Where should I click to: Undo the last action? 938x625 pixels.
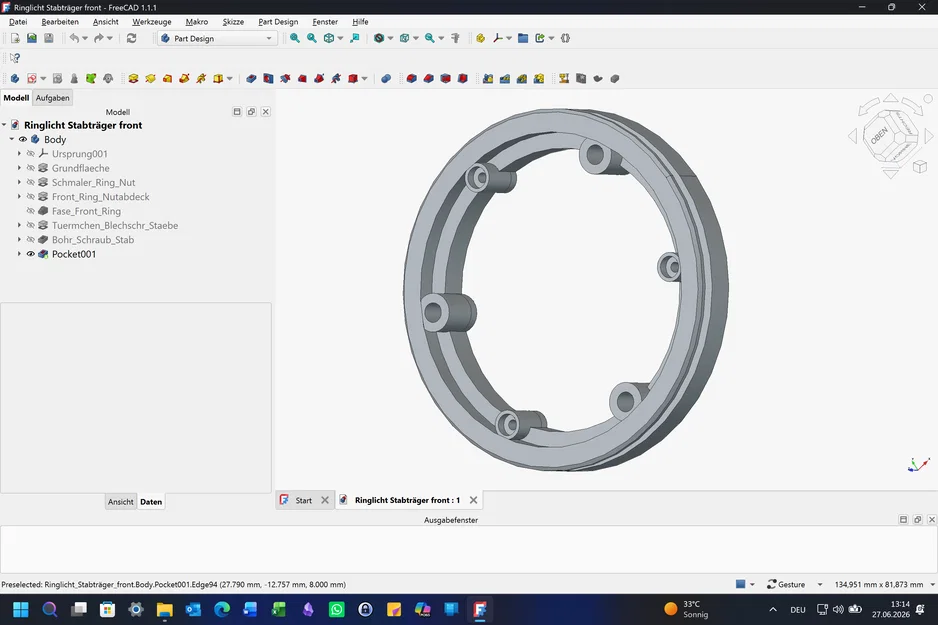tap(74, 38)
